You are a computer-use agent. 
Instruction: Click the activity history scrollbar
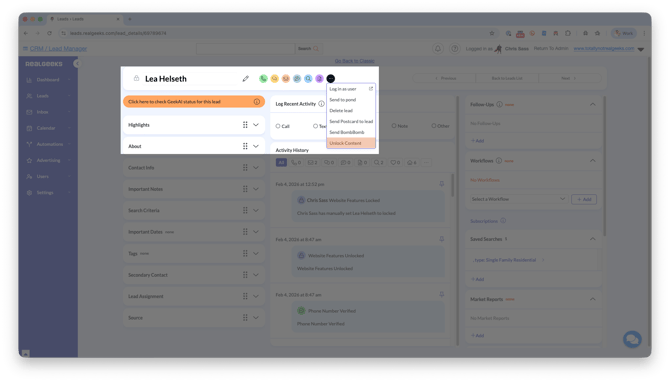[x=452, y=185]
